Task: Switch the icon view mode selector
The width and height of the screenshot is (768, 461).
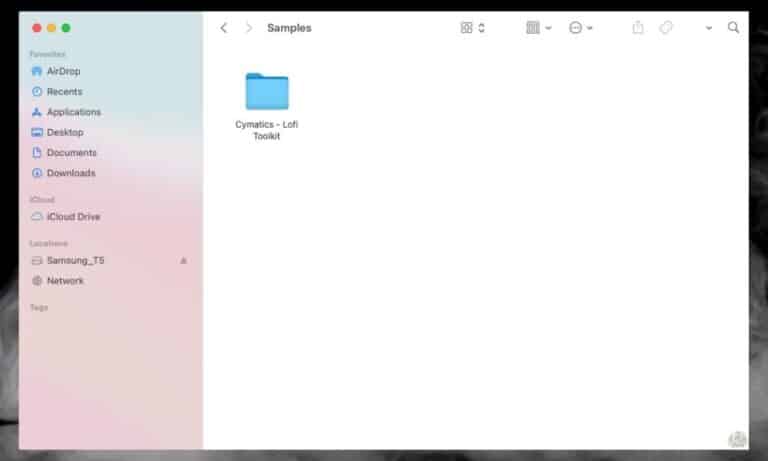Action: click(473, 28)
